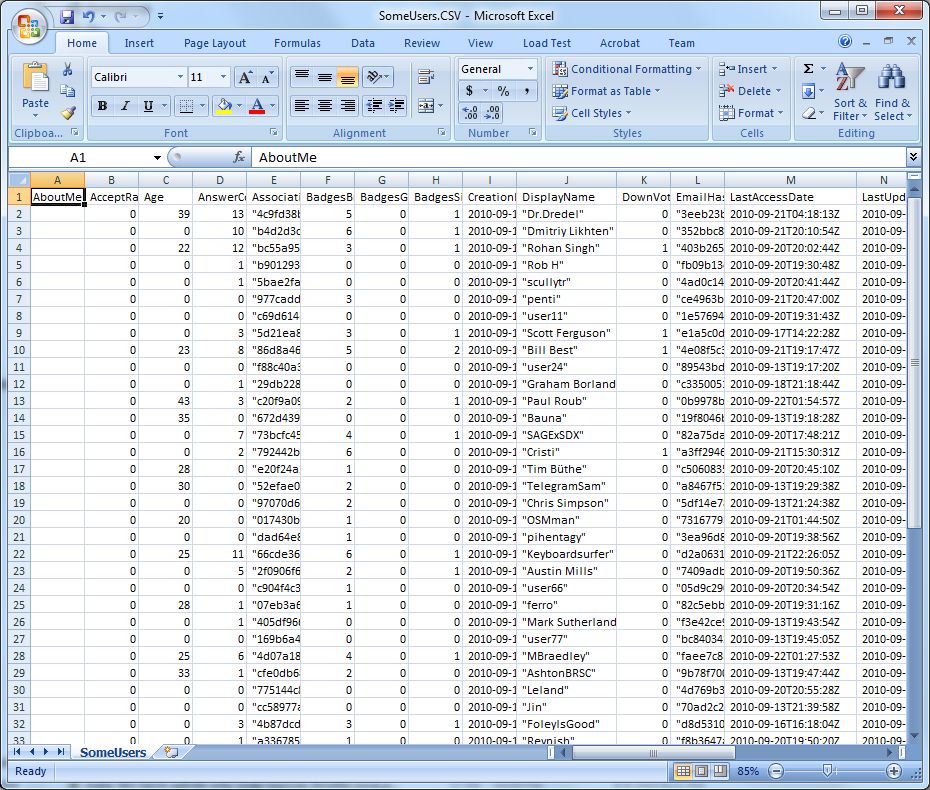Select column M header
Screen dimensions: 930x790
pos(790,180)
